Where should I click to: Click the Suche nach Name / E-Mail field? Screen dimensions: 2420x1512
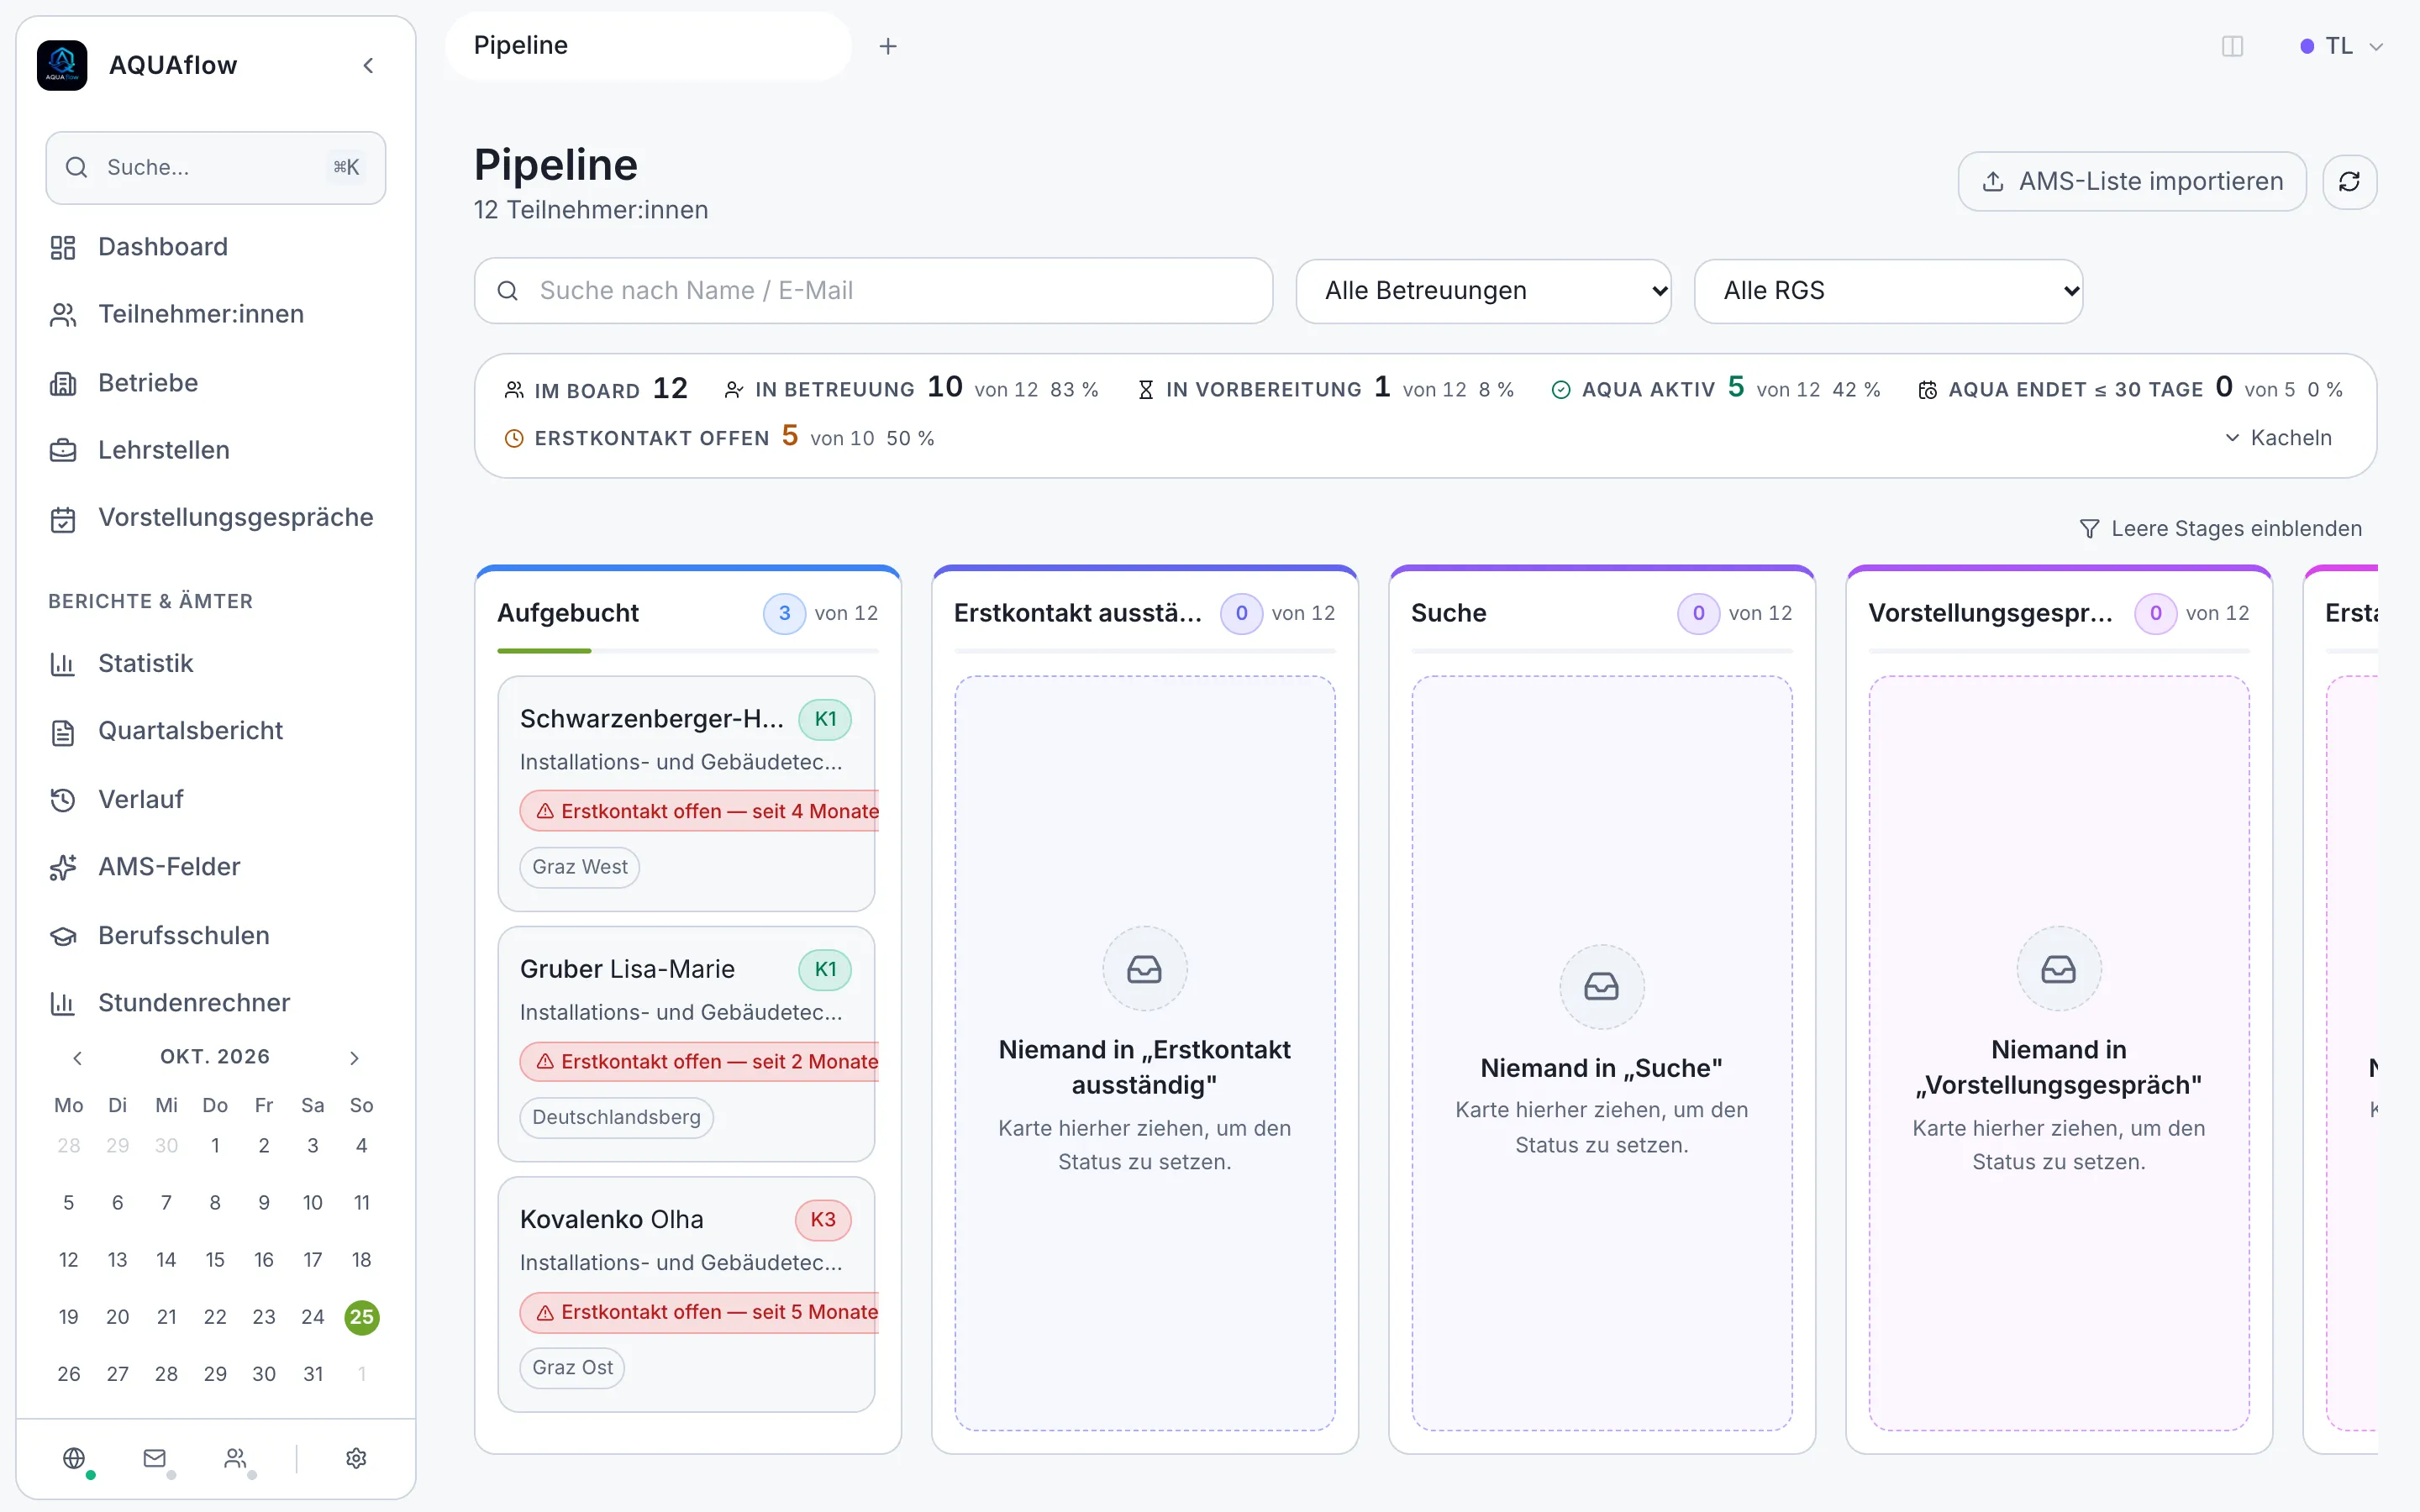point(873,291)
